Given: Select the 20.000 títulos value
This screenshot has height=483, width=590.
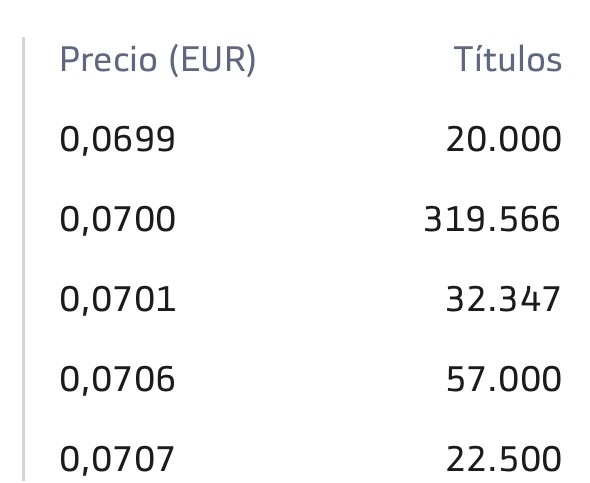Looking at the screenshot, I should click(503, 139).
